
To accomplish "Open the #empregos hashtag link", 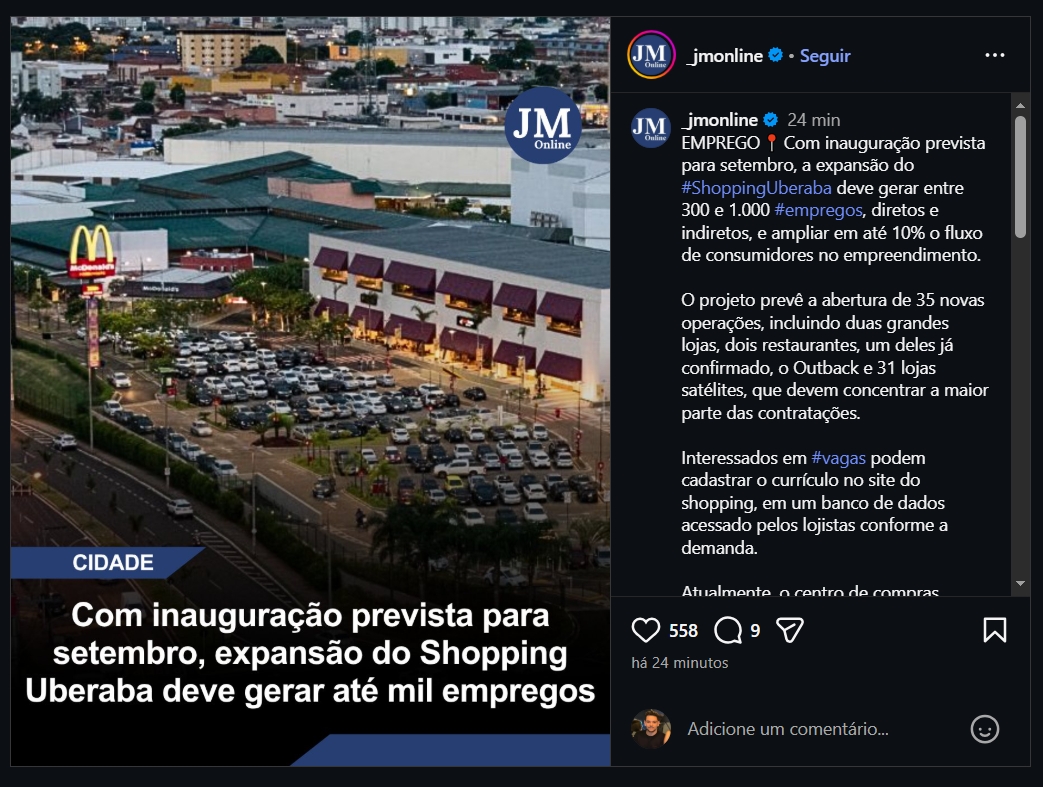I will point(818,210).
